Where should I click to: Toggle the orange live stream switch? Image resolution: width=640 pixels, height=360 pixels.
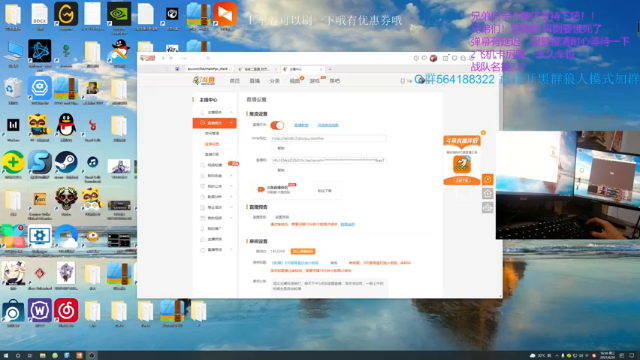[x=277, y=125]
